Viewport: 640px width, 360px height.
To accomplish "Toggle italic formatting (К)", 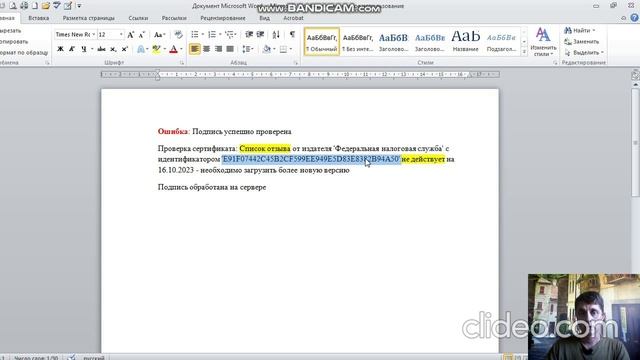I will [x=72, y=49].
